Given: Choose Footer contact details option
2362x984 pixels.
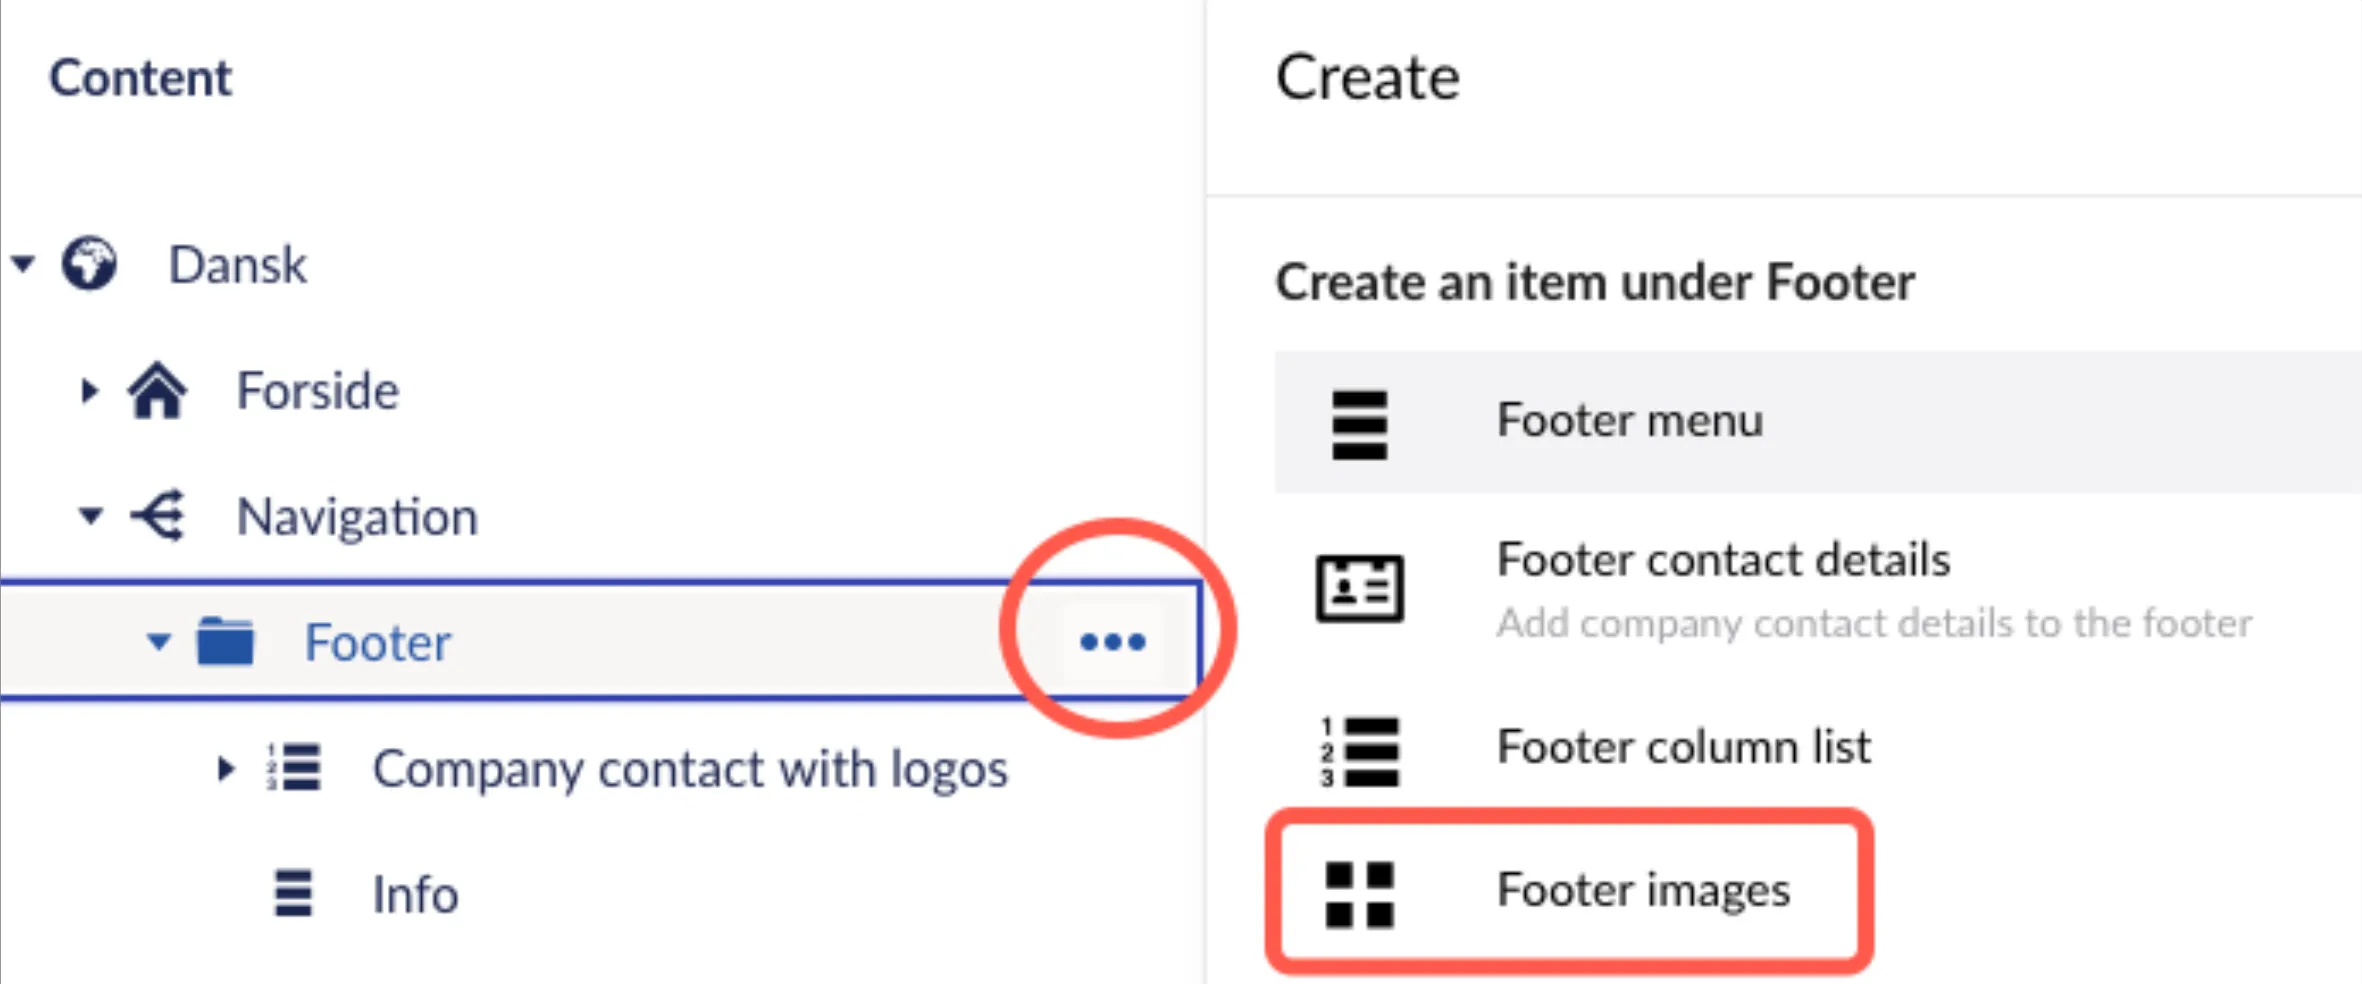Looking at the screenshot, I should [x=1817, y=589].
